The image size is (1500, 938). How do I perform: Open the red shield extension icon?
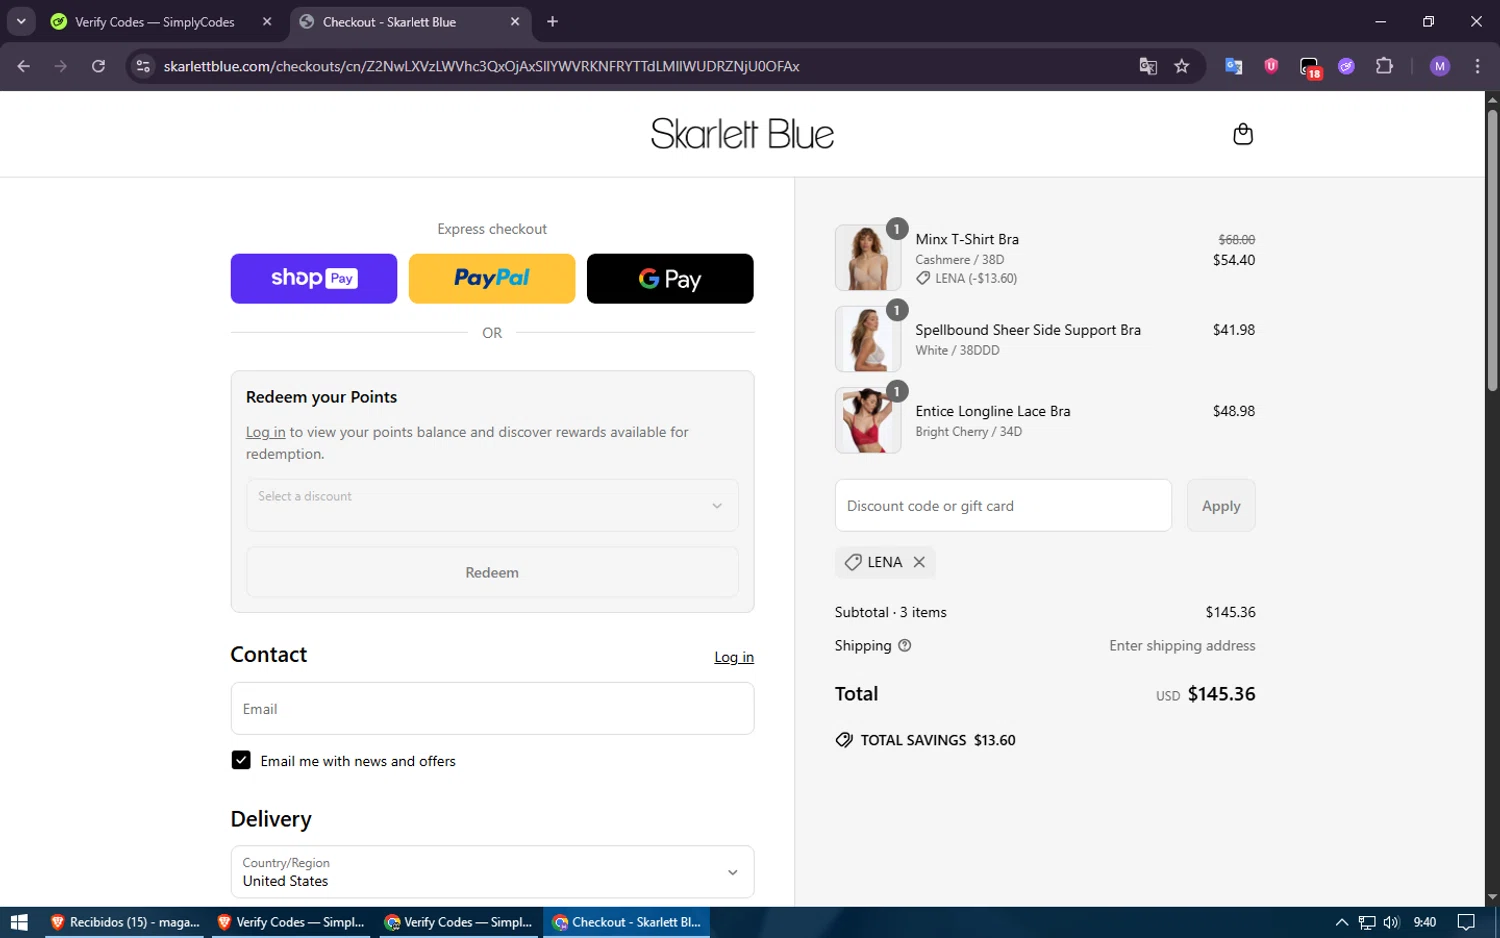point(1271,66)
